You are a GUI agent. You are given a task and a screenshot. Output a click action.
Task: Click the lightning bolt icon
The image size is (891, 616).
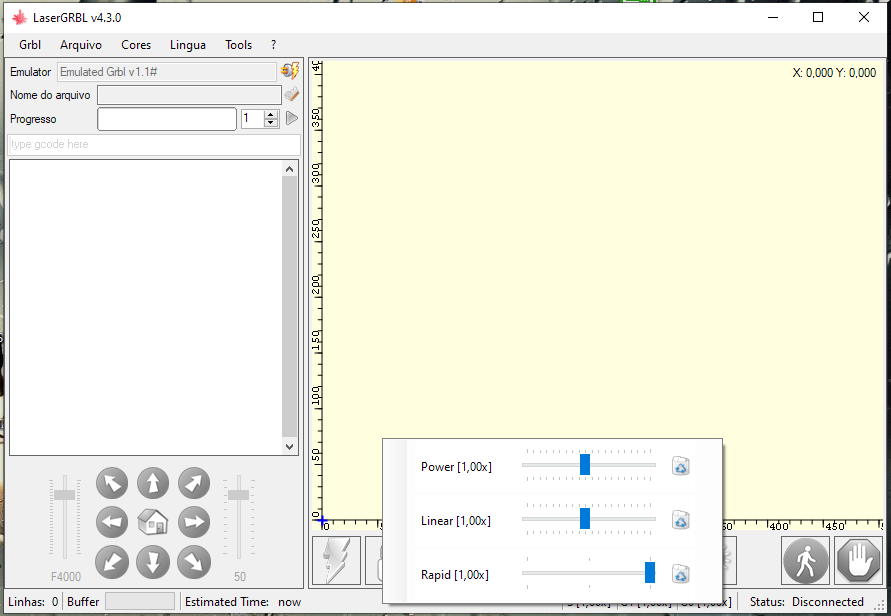(335, 560)
